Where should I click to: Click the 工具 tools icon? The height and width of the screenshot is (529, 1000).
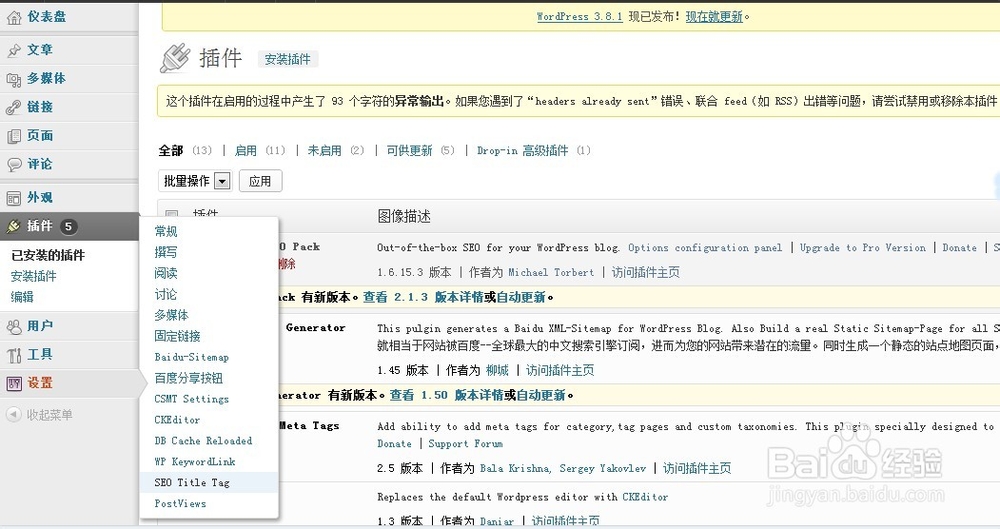click(13, 355)
